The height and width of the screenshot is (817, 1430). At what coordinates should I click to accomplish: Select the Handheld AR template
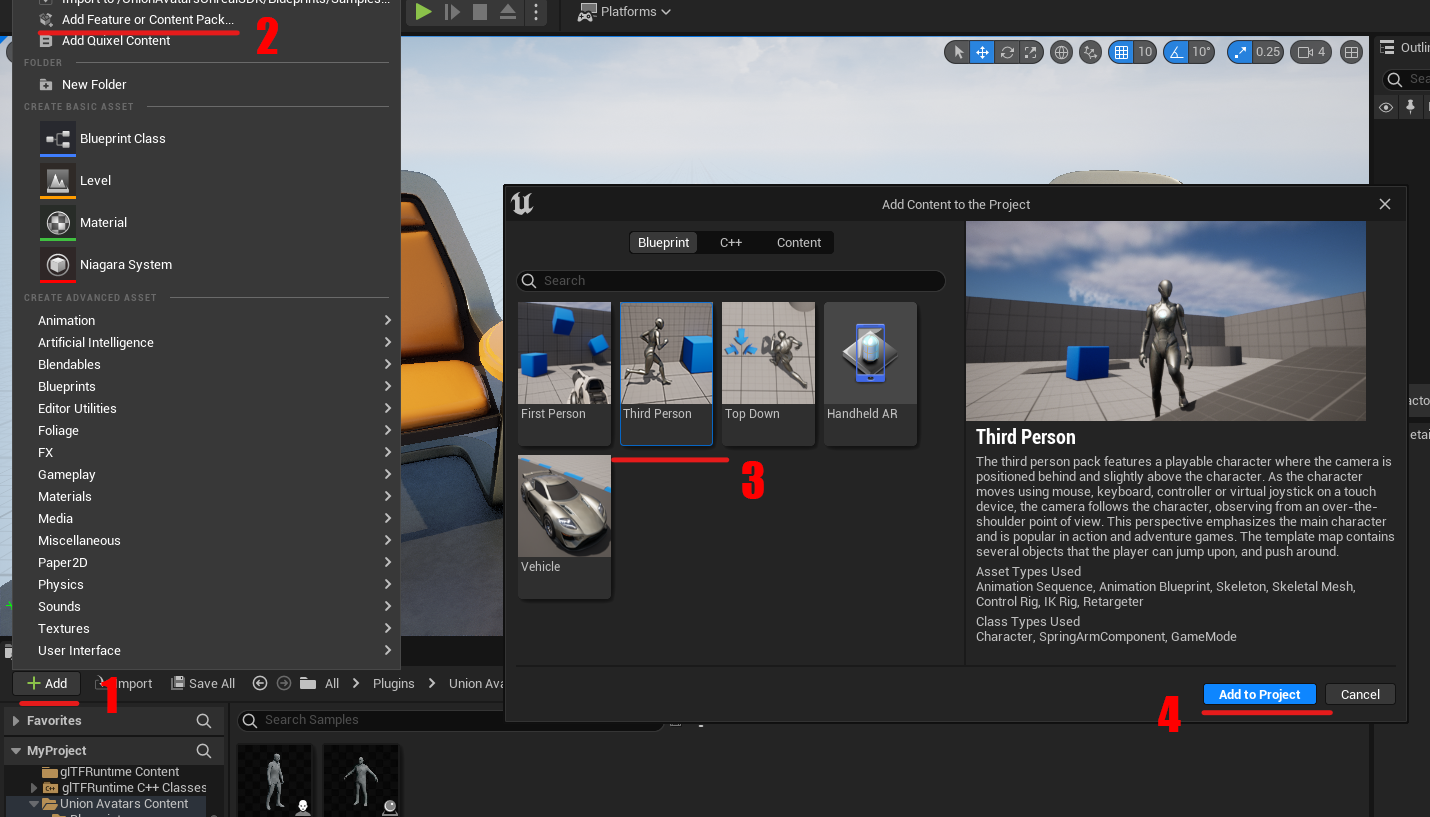tap(870, 374)
